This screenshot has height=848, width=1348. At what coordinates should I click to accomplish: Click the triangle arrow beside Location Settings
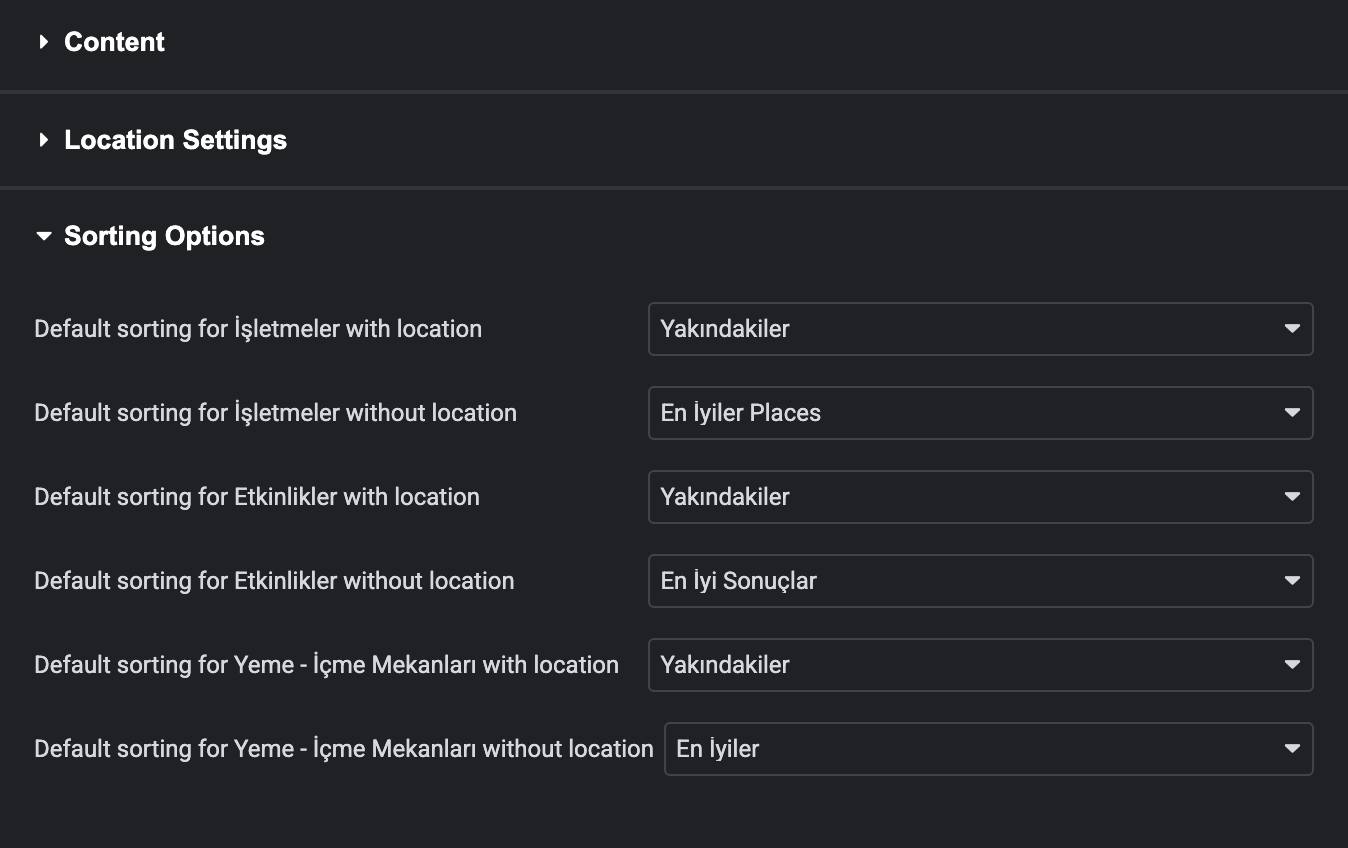pyautogui.click(x=43, y=140)
